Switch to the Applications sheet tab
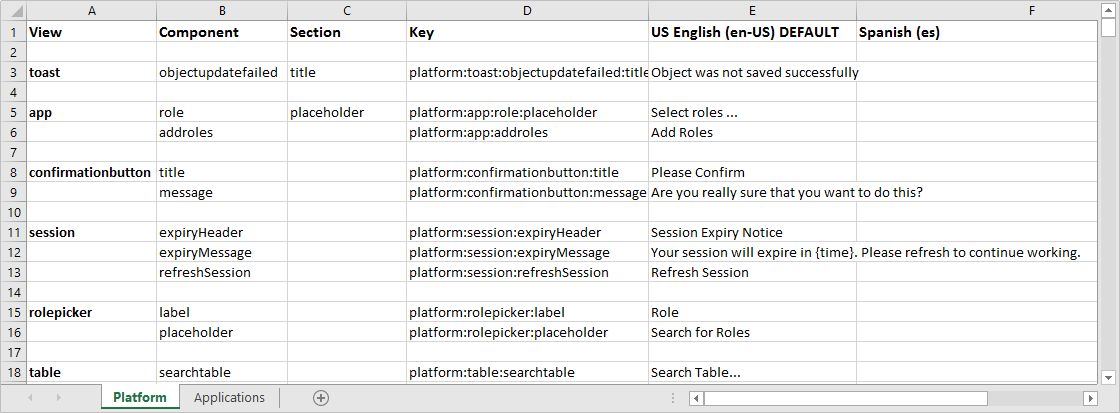The width and height of the screenshot is (1120, 413). [229, 397]
